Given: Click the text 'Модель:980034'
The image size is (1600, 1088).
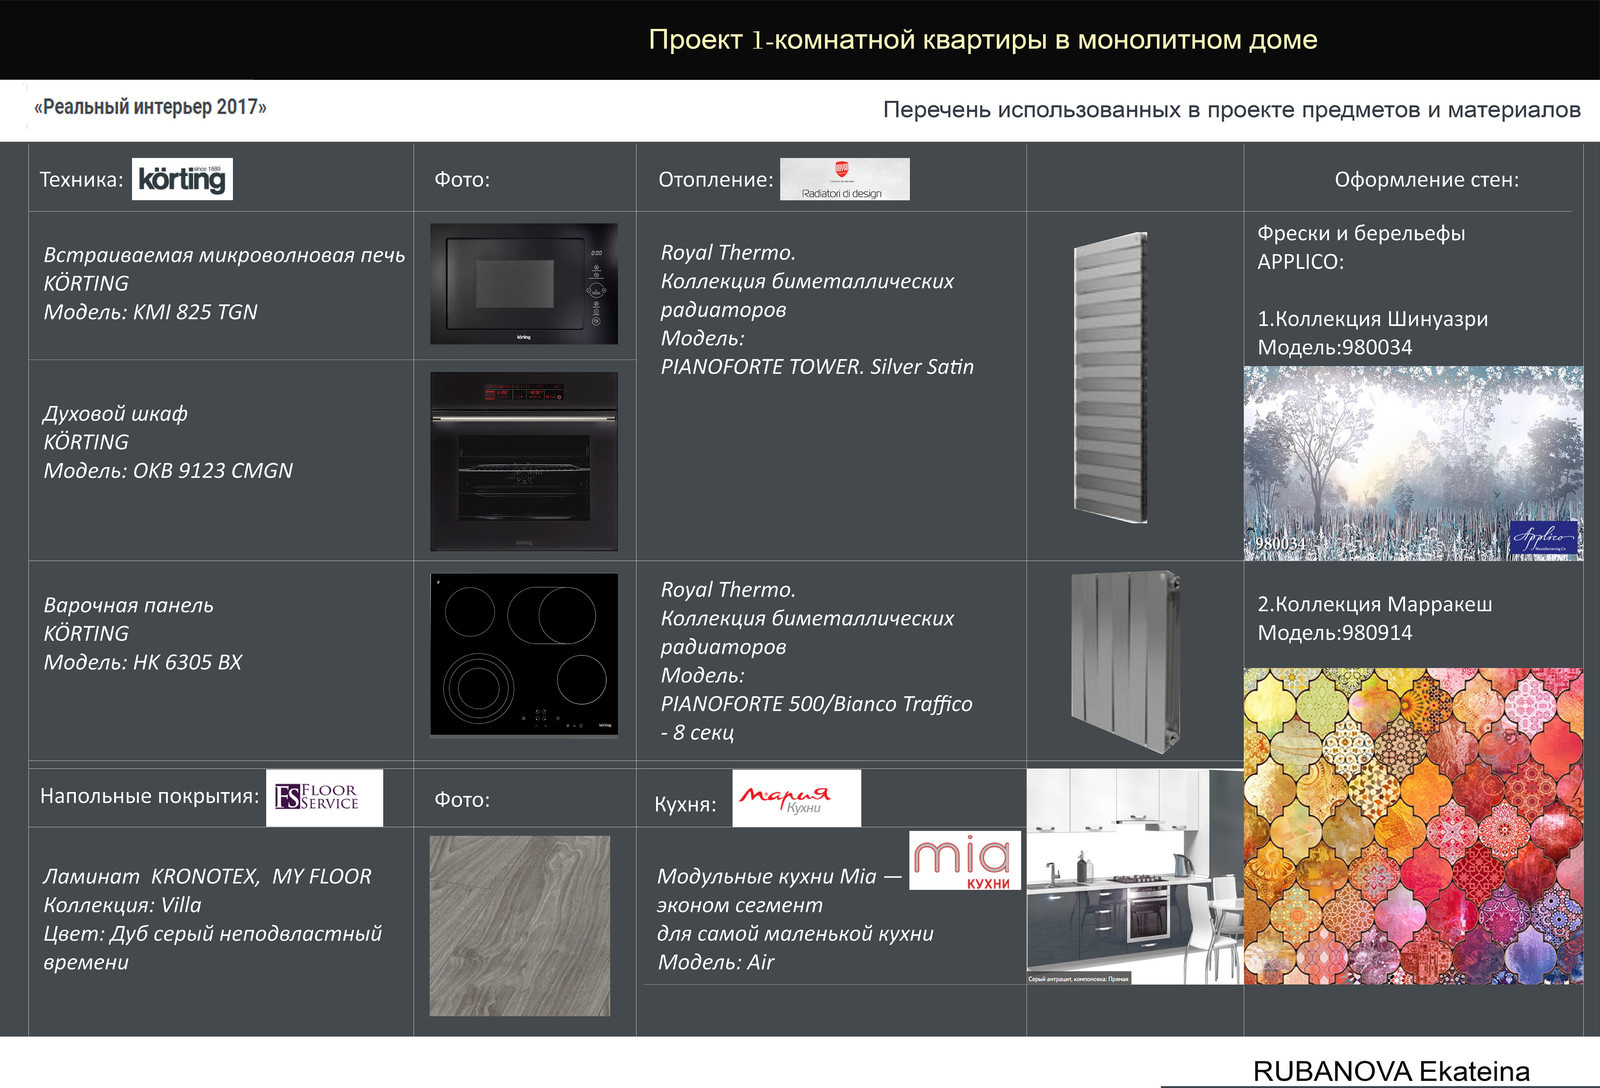Looking at the screenshot, I should (1335, 348).
